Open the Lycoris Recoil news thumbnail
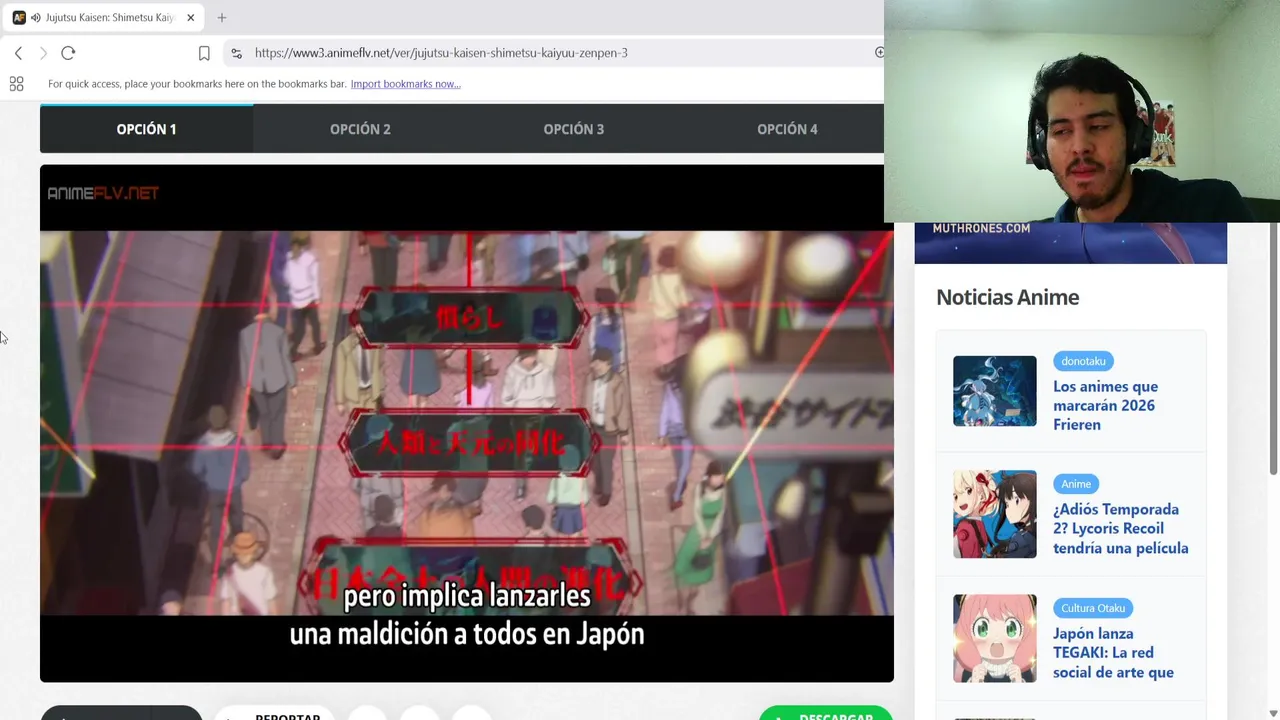This screenshot has height=720, width=1280. (994, 514)
